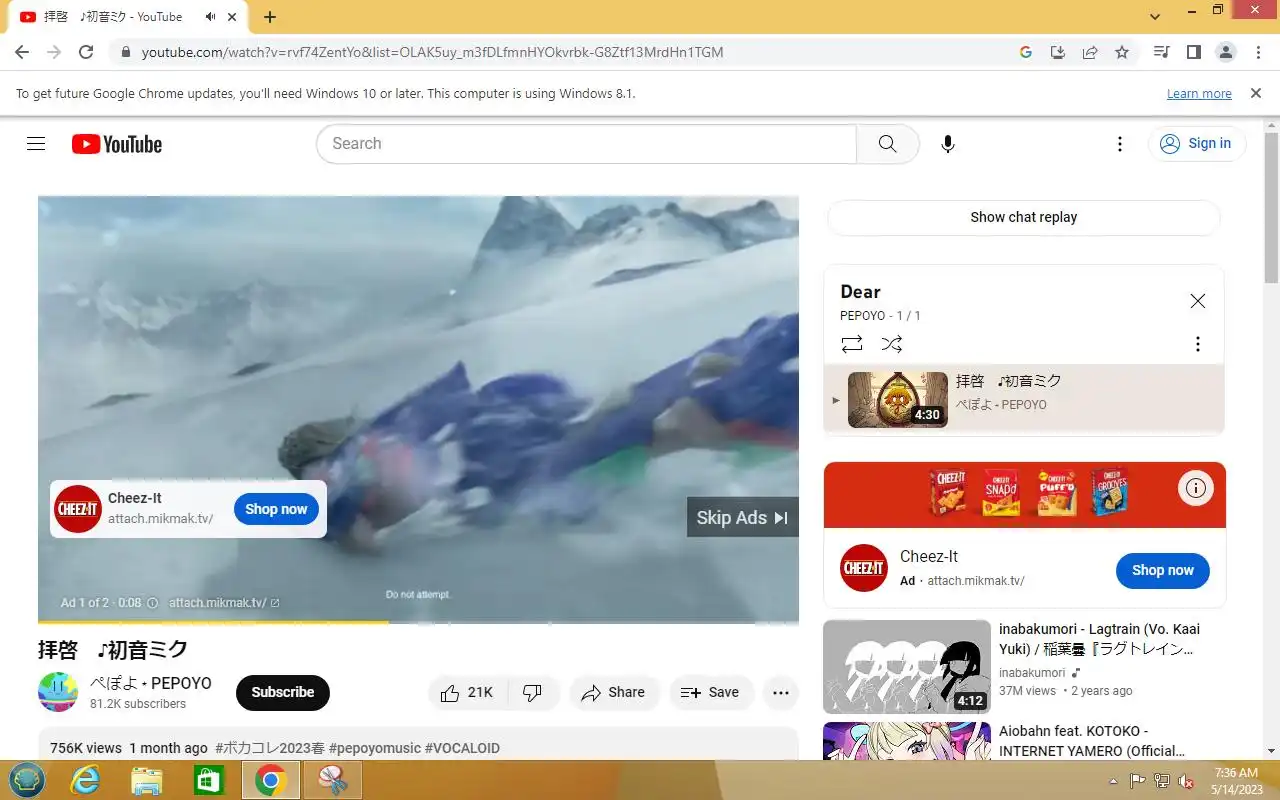
Task: Open YouTube settings three-dot menu
Action: click(1120, 144)
